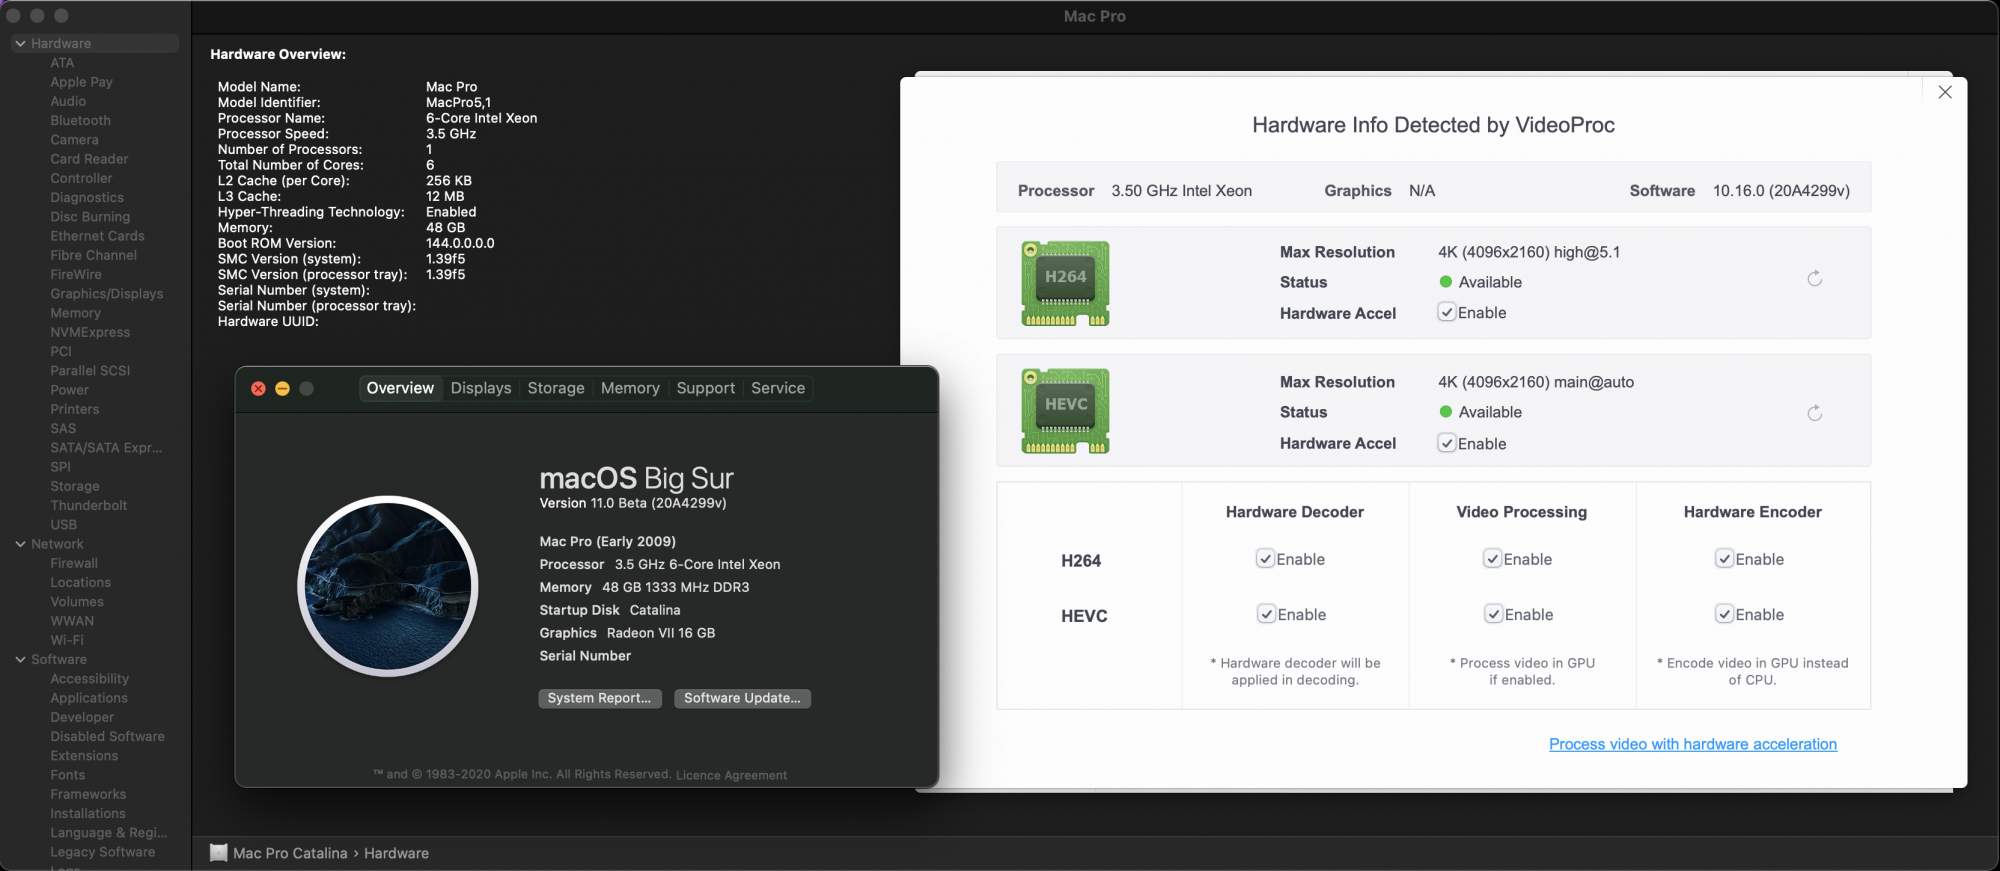Open the Licence Agreement link
The image size is (2000, 871).
point(731,775)
